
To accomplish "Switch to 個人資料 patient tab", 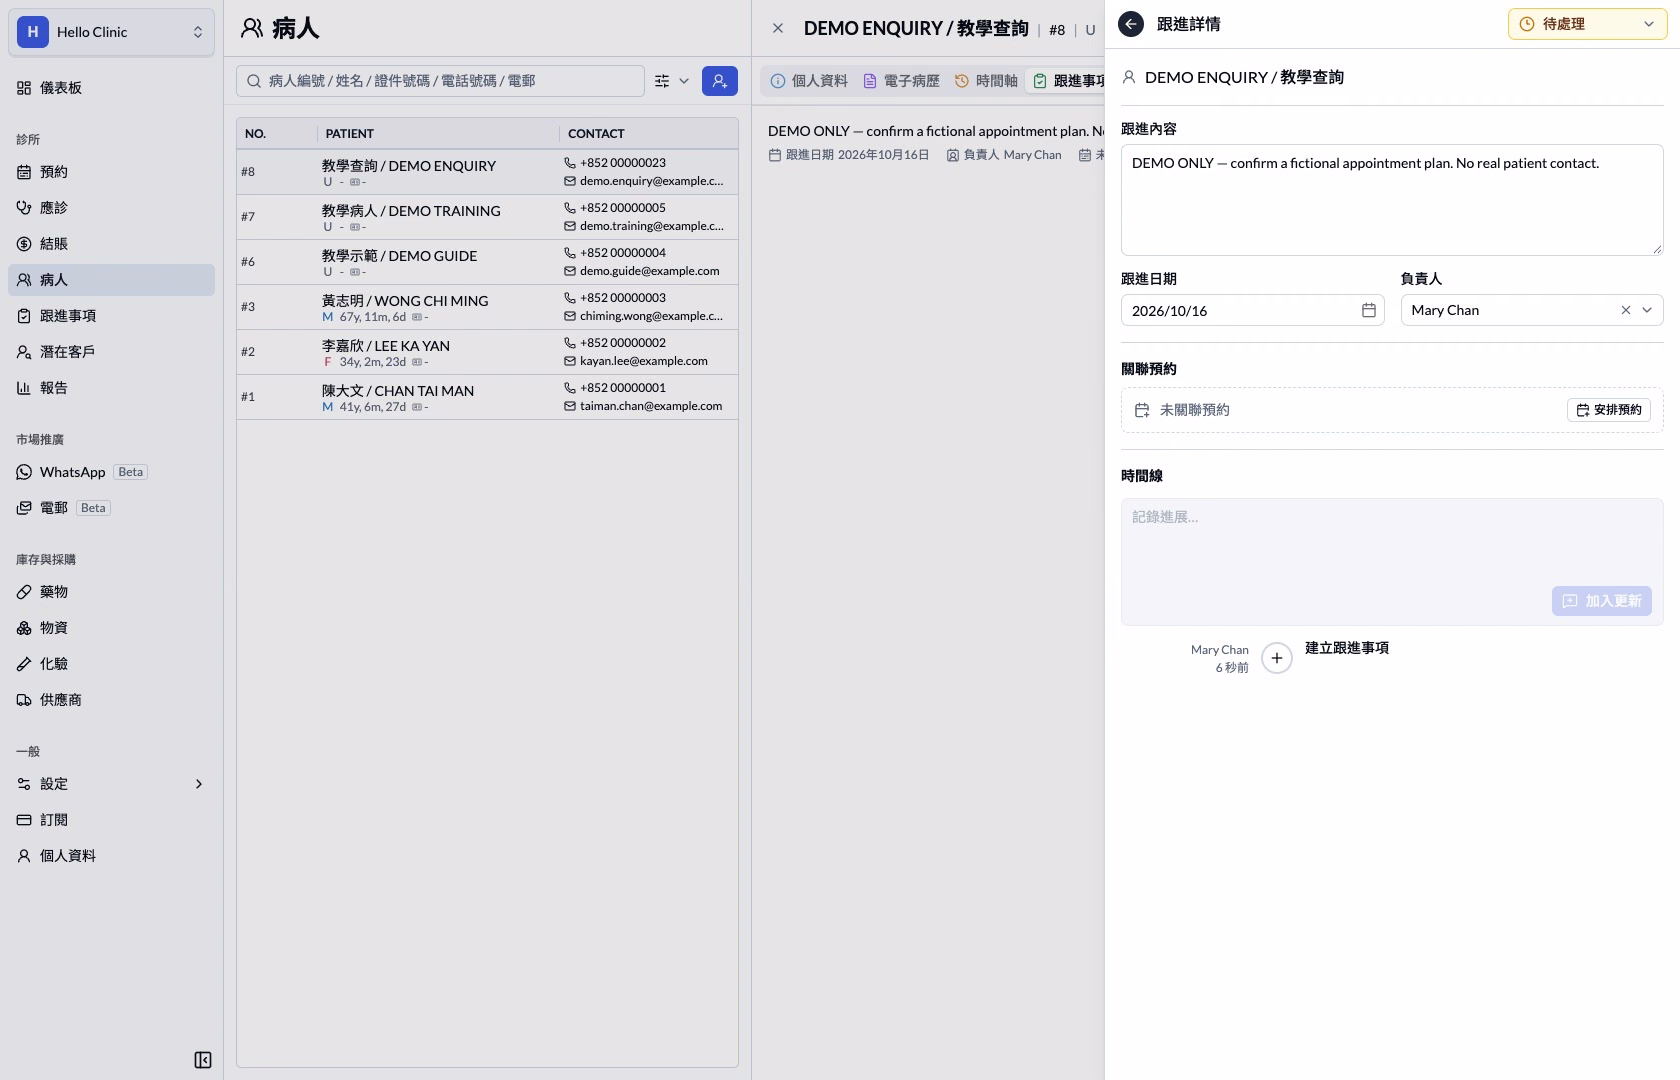I will point(809,81).
